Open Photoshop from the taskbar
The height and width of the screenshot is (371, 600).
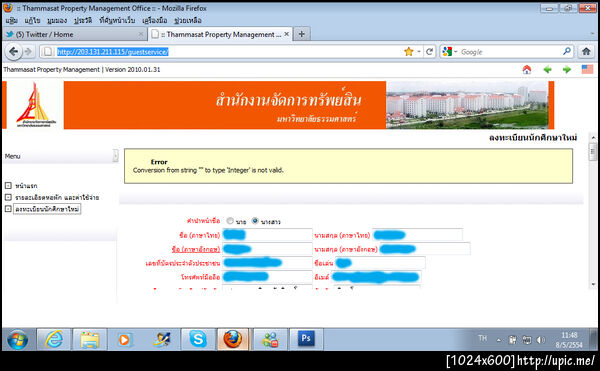[x=306, y=339]
